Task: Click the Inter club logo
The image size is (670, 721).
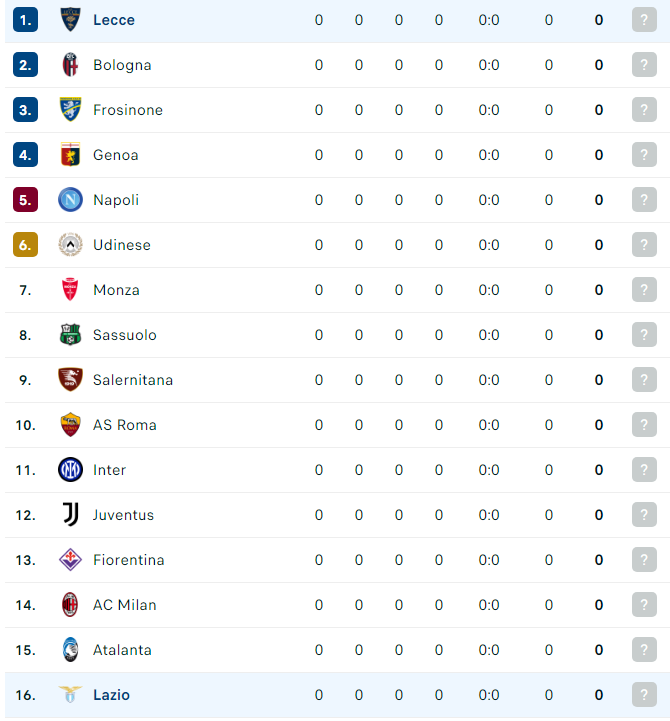Action: tap(70, 469)
